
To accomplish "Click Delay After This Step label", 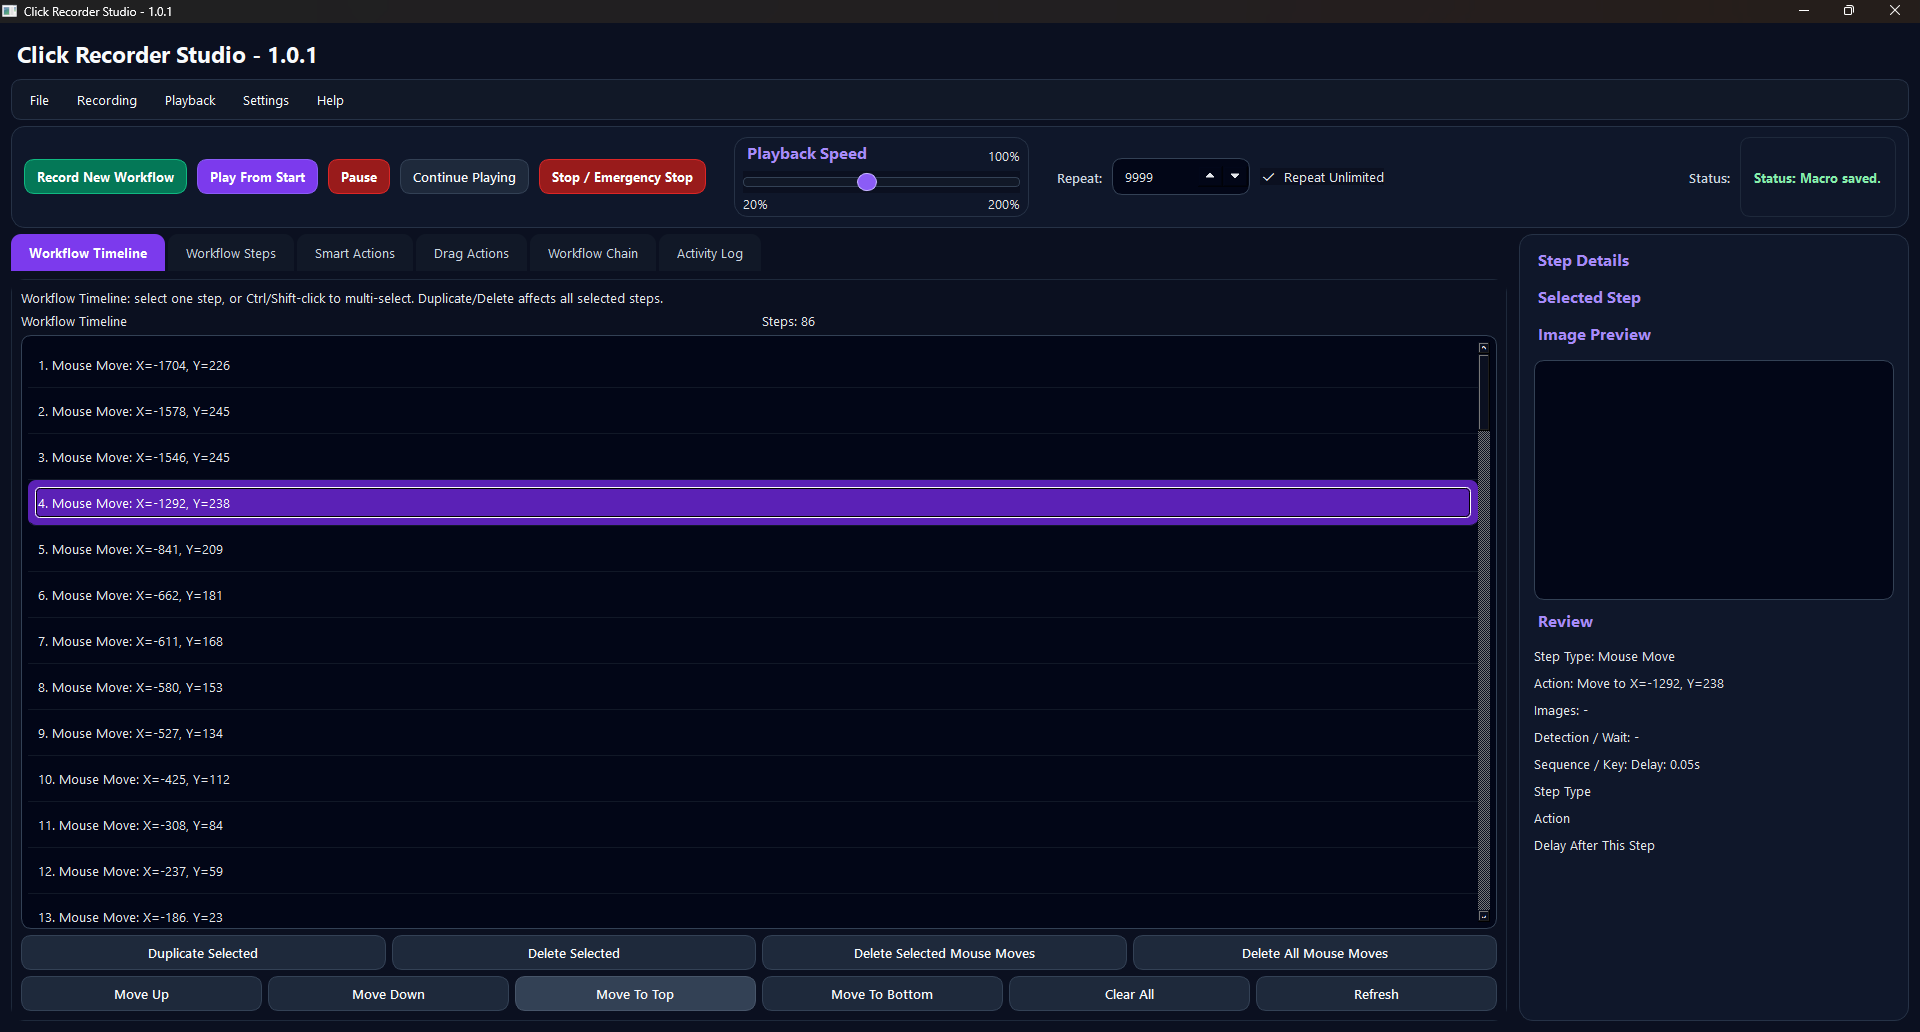I will 1594,845.
